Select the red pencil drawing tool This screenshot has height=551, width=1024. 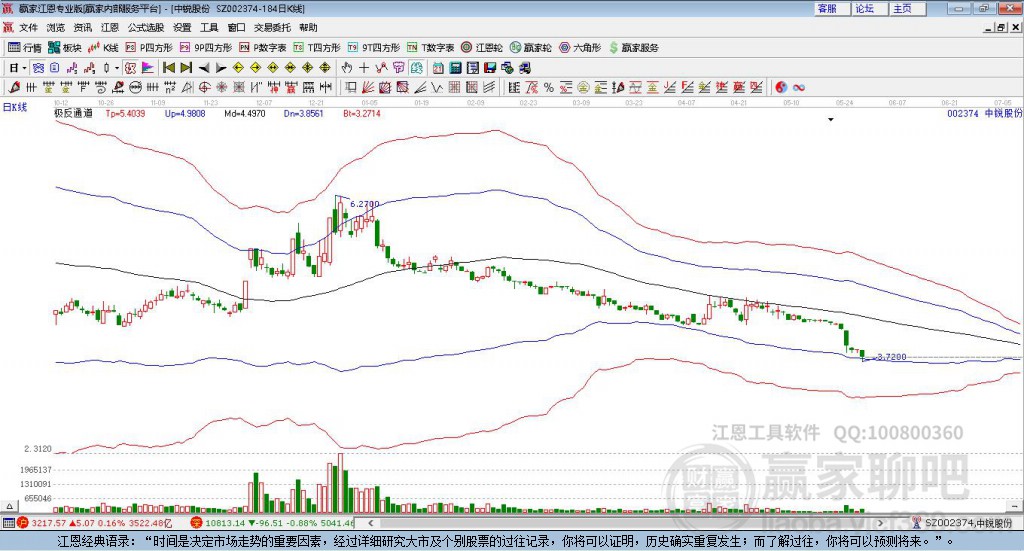point(14,87)
